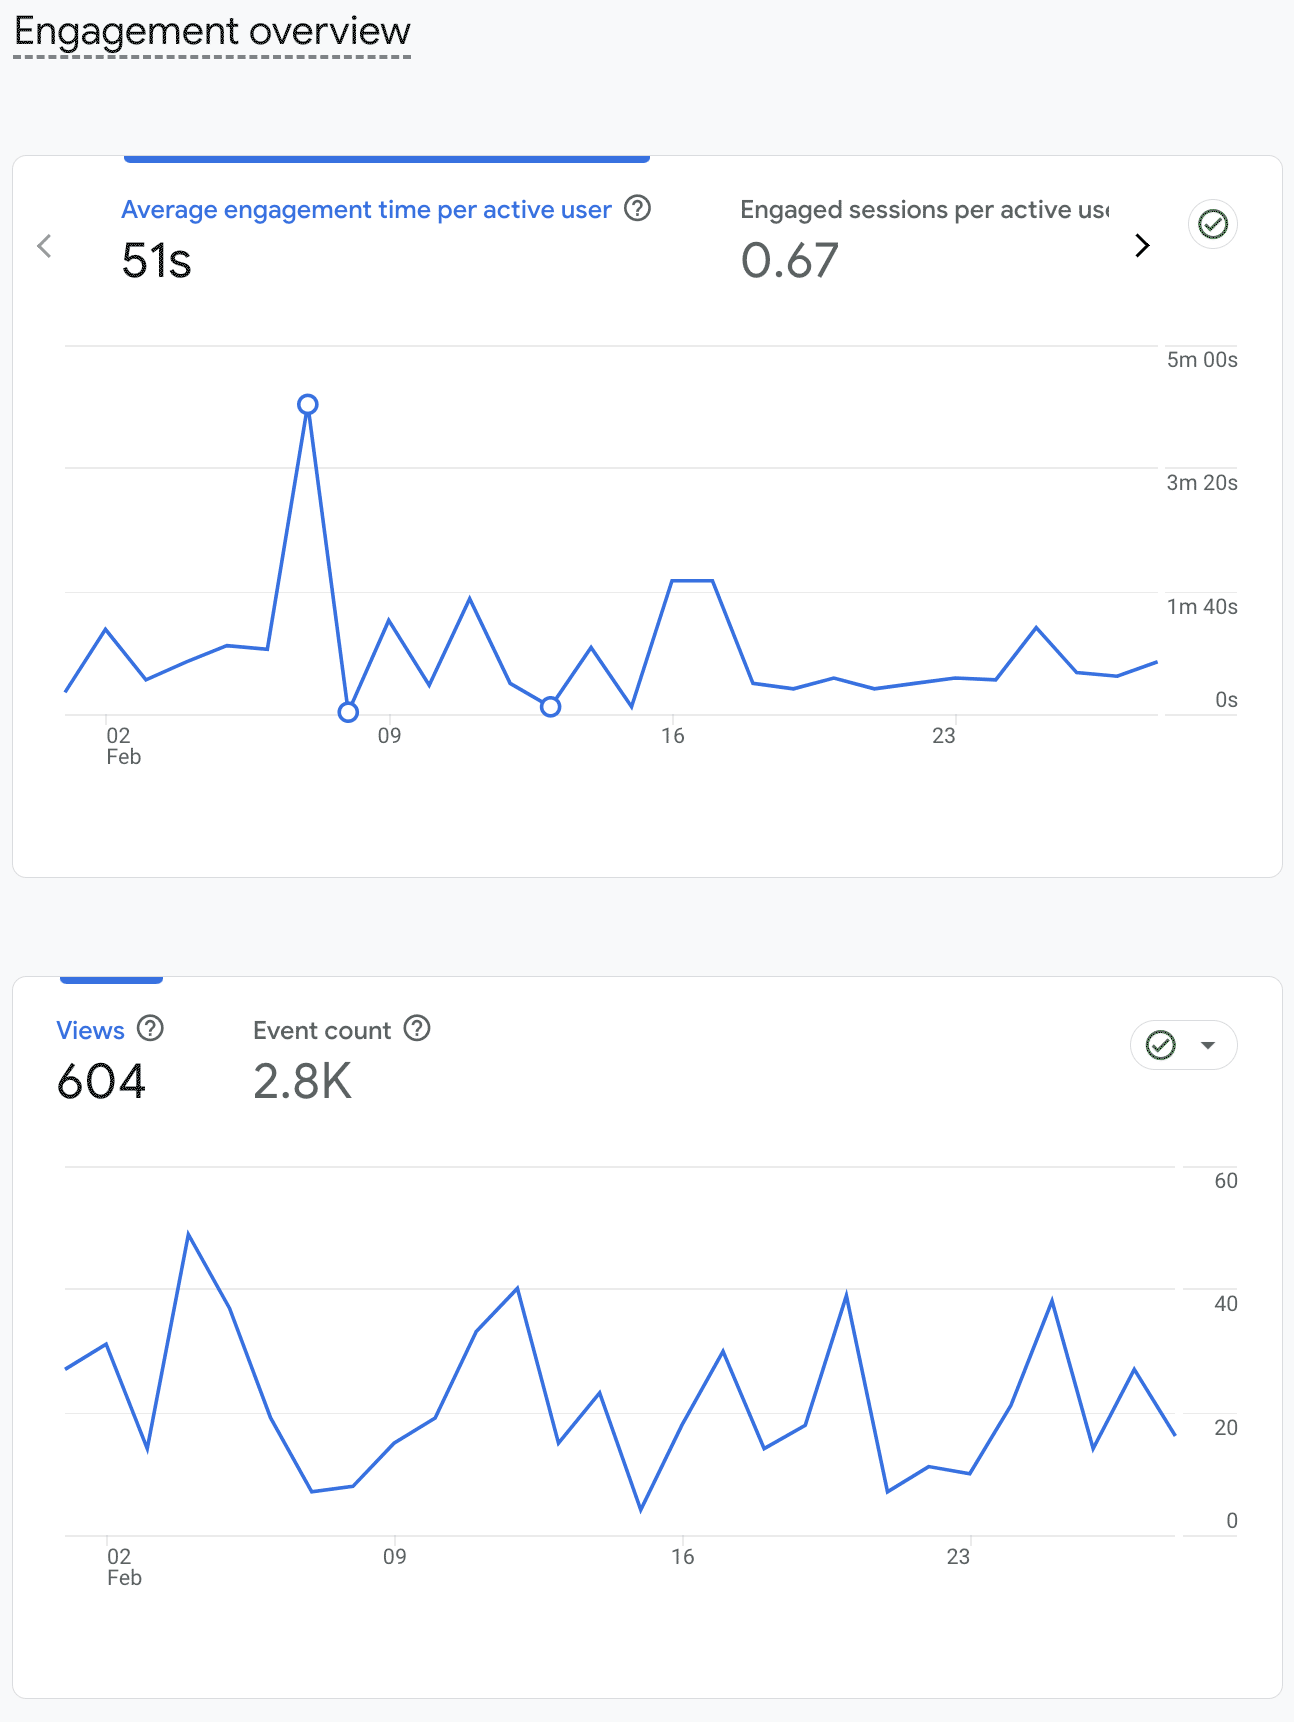Image resolution: width=1294 pixels, height=1722 pixels.
Task: Click the peak data point on engagement time chart
Action: [308, 404]
